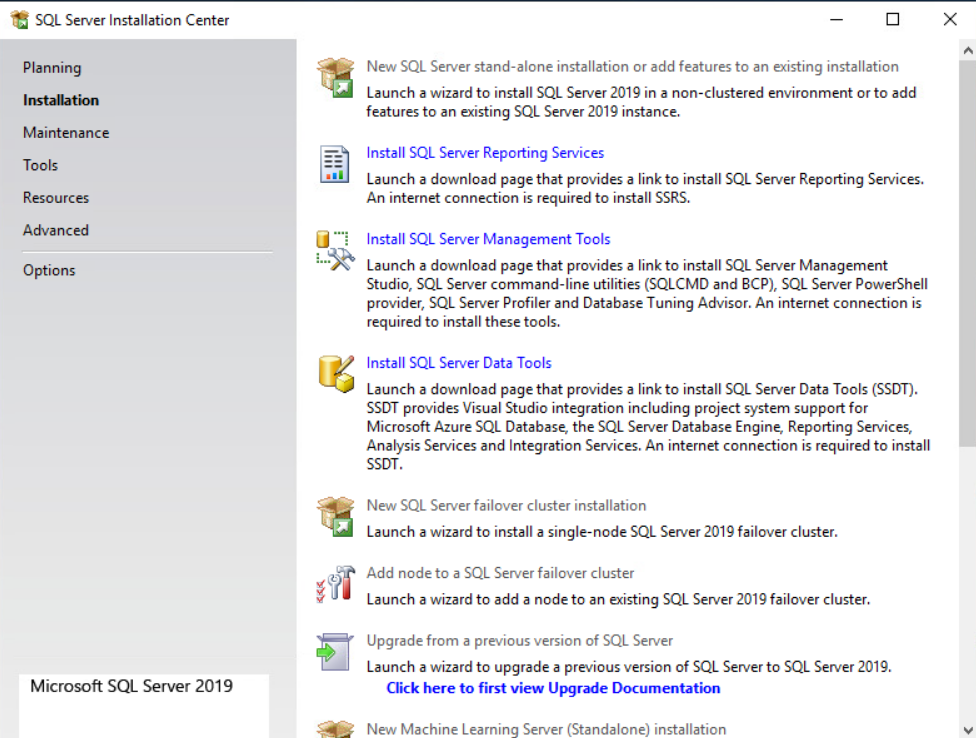Click the Management Tools hammer icon

pos(336,251)
